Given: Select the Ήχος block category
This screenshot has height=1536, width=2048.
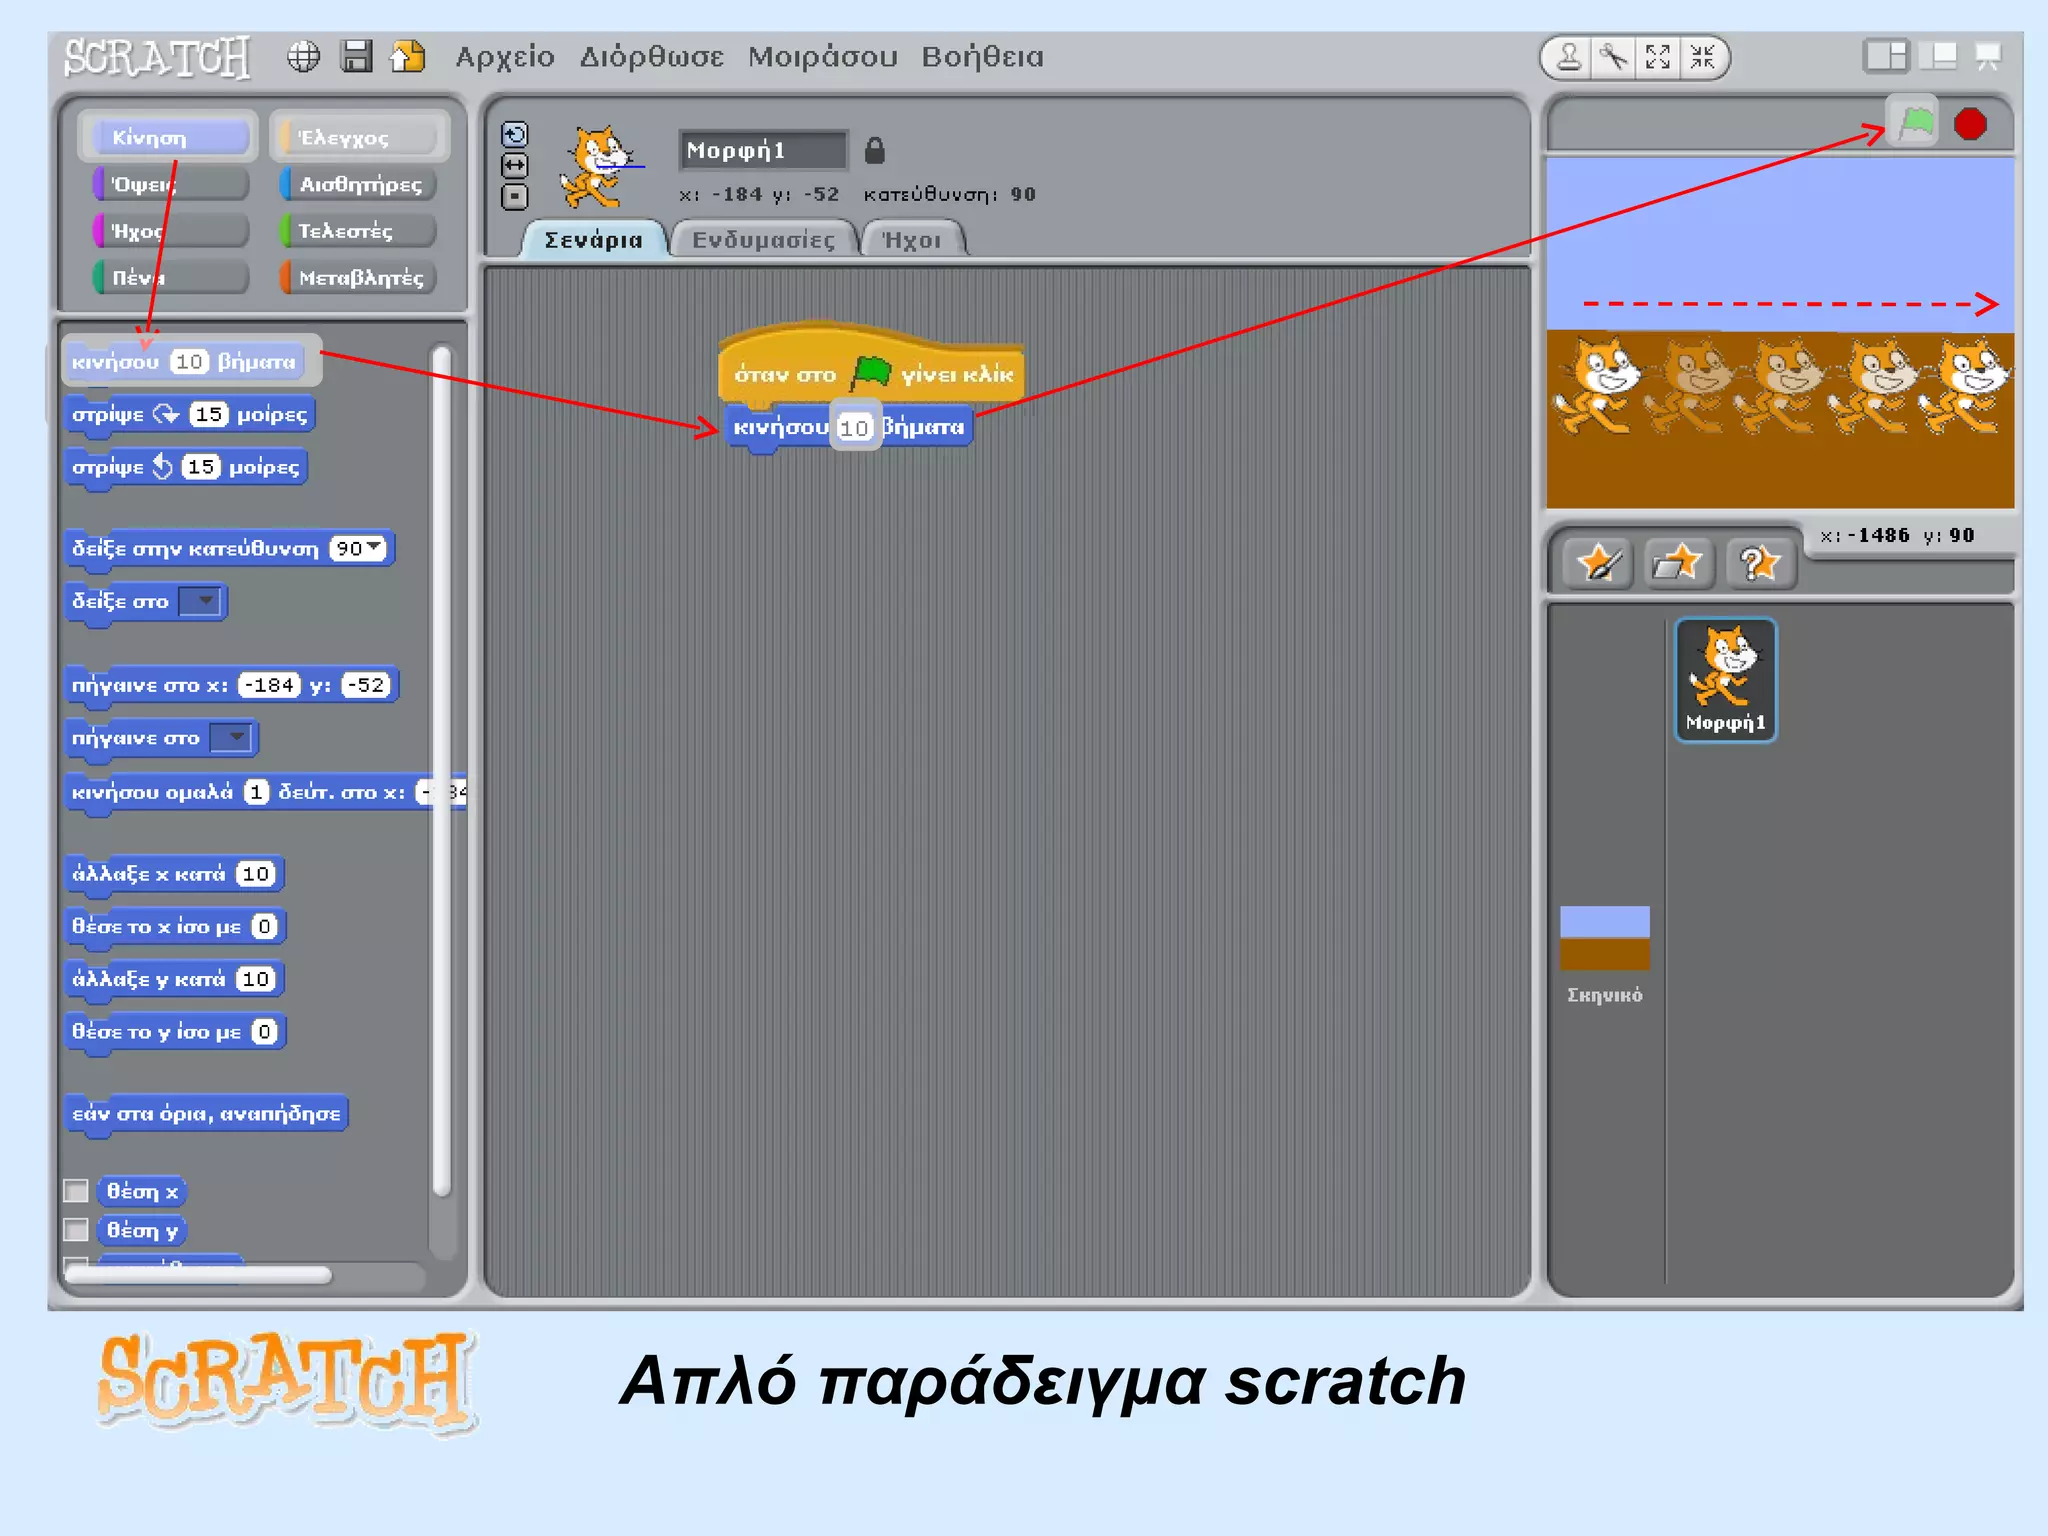Looking at the screenshot, I should point(169,231).
